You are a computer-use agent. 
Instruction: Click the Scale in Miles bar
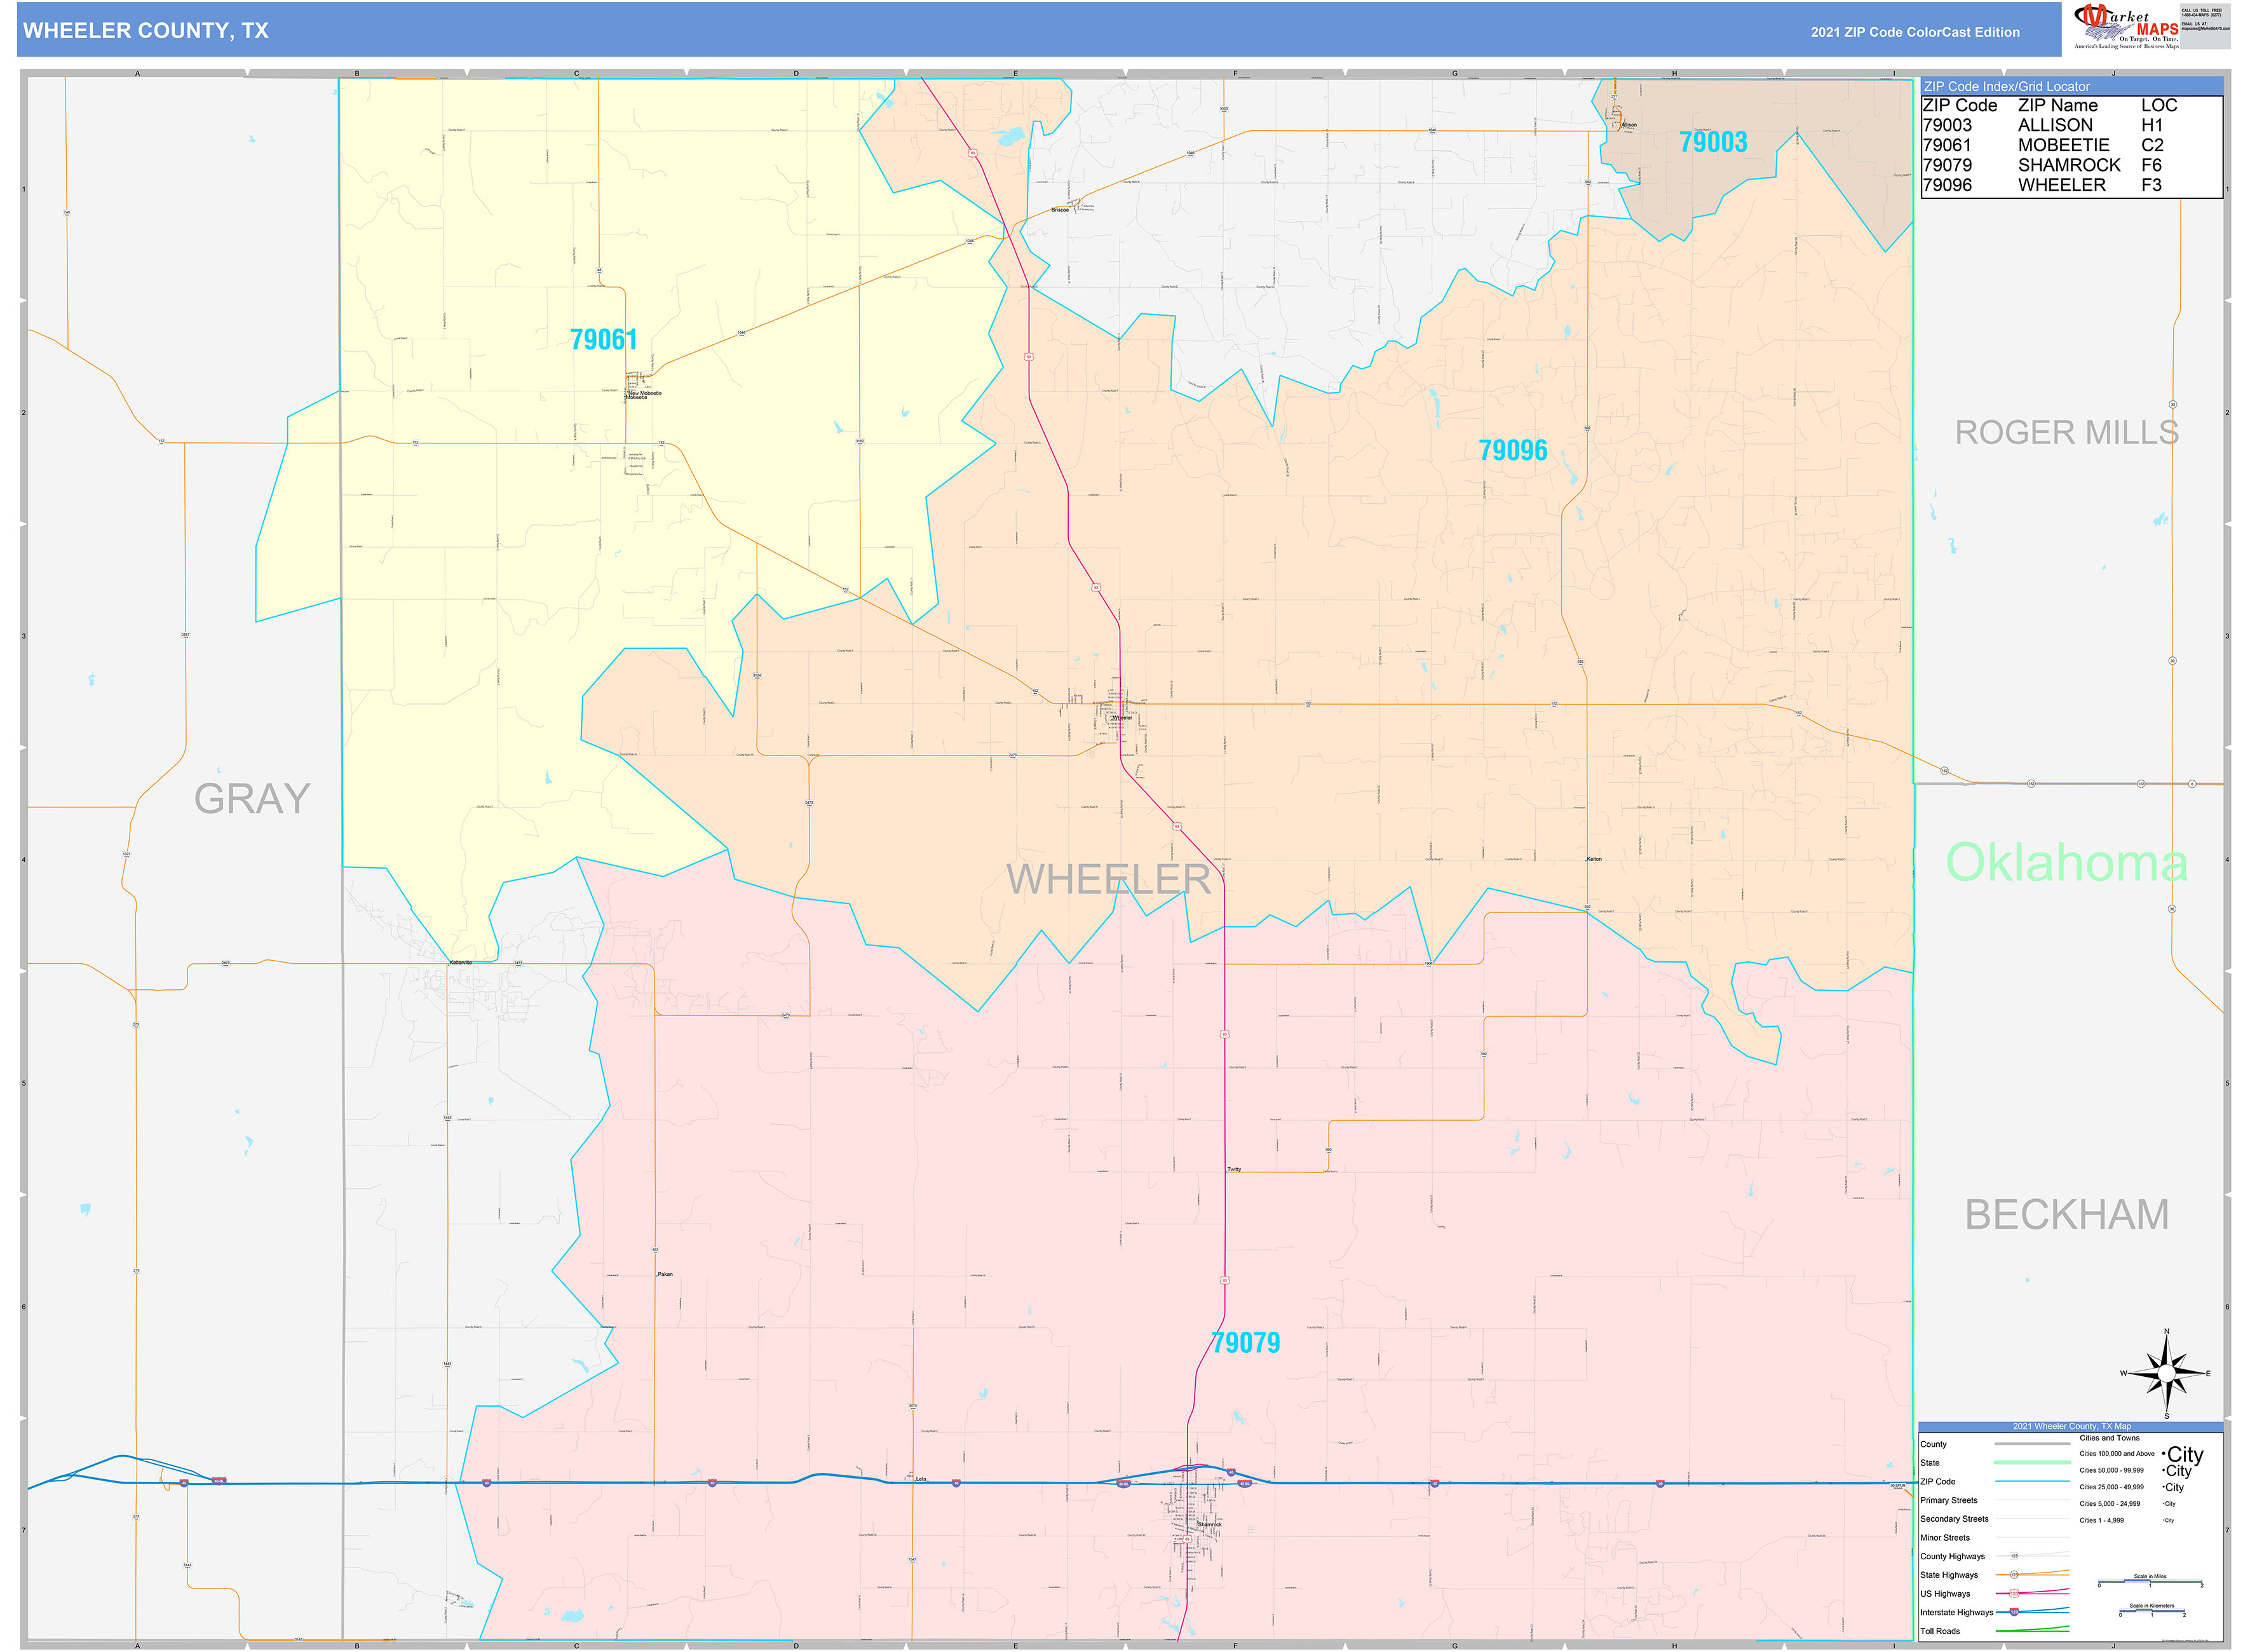(x=2151, y=1582)
